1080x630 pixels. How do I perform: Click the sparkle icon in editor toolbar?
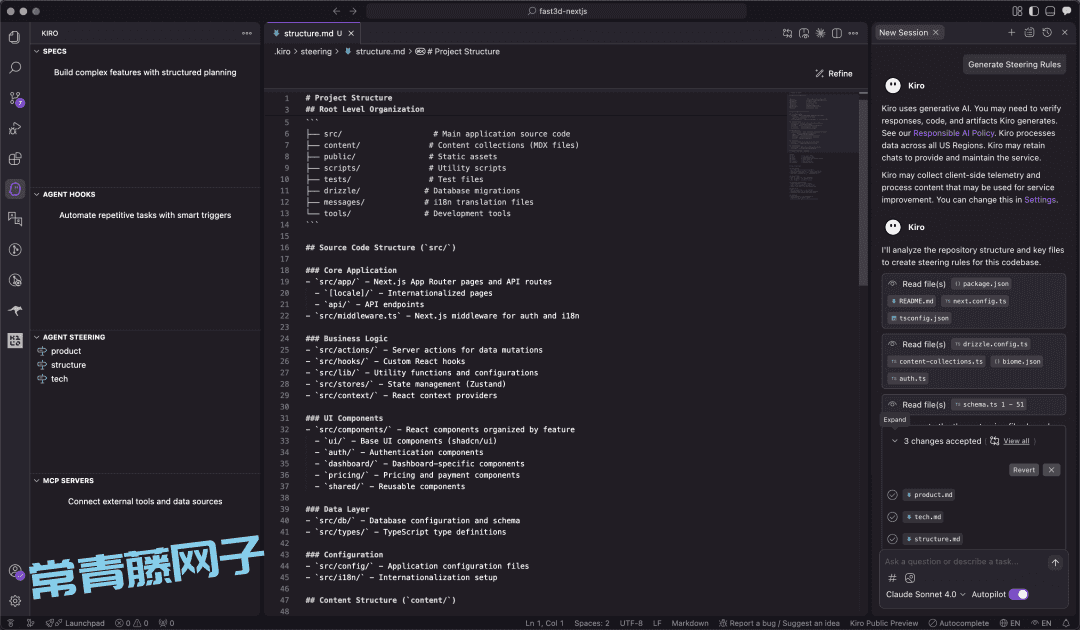pyautogui.click(x=820, y=33)
